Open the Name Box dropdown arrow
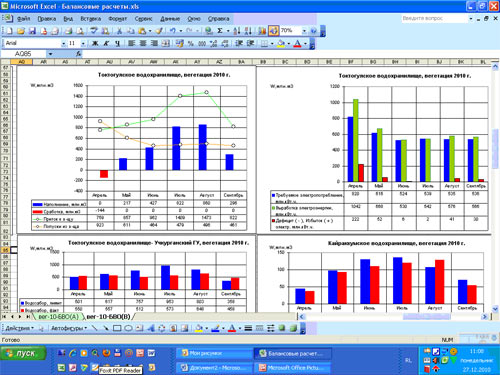Screen dimensions: 500x375 [x=50, y=54]
